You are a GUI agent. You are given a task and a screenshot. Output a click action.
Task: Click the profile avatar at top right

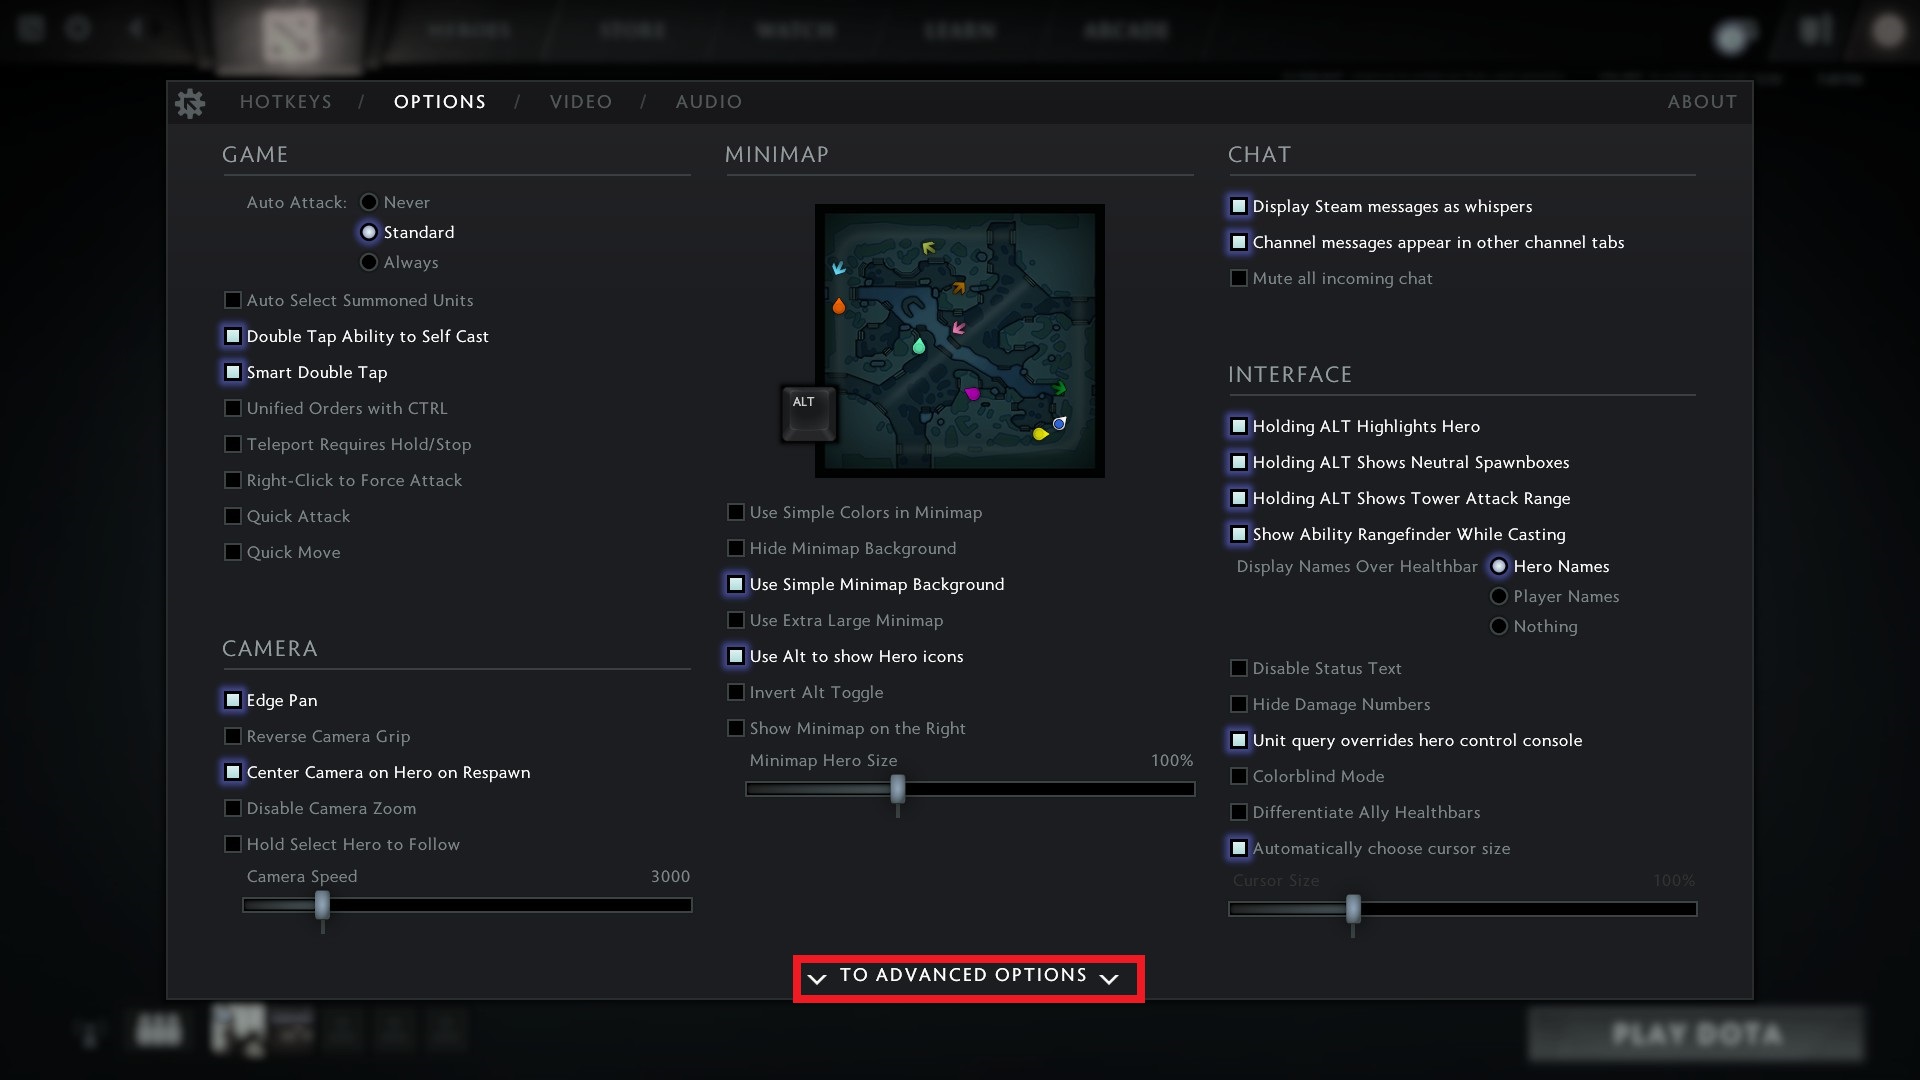click(1888, 30)
